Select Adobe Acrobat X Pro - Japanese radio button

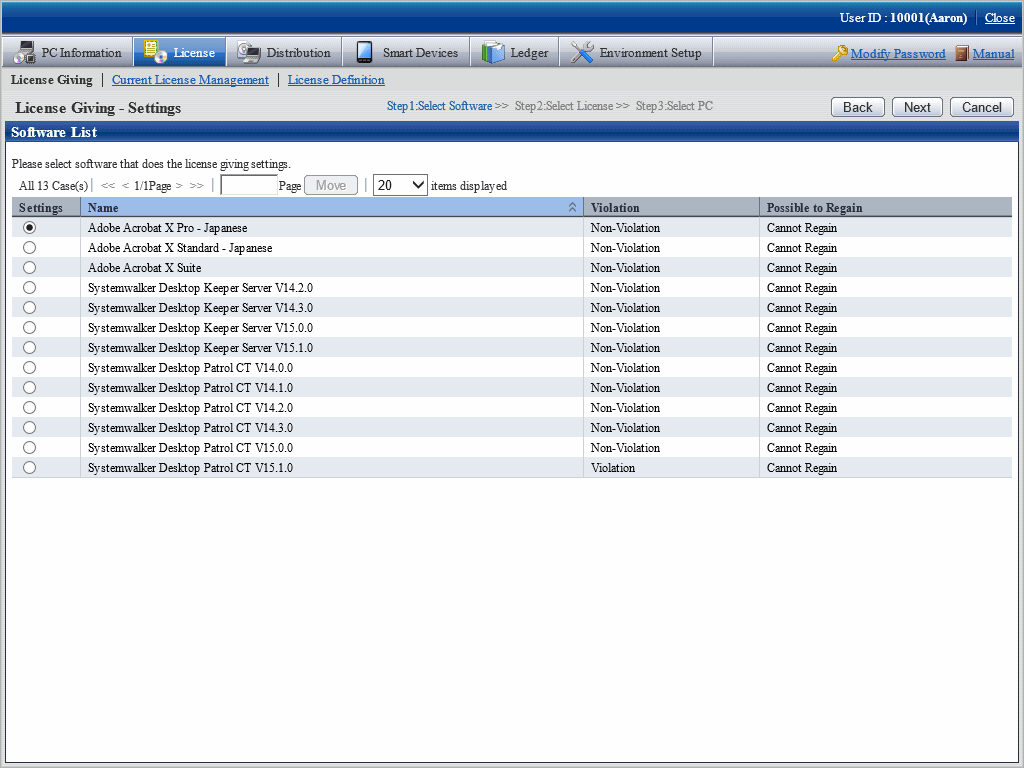(29, 227)
